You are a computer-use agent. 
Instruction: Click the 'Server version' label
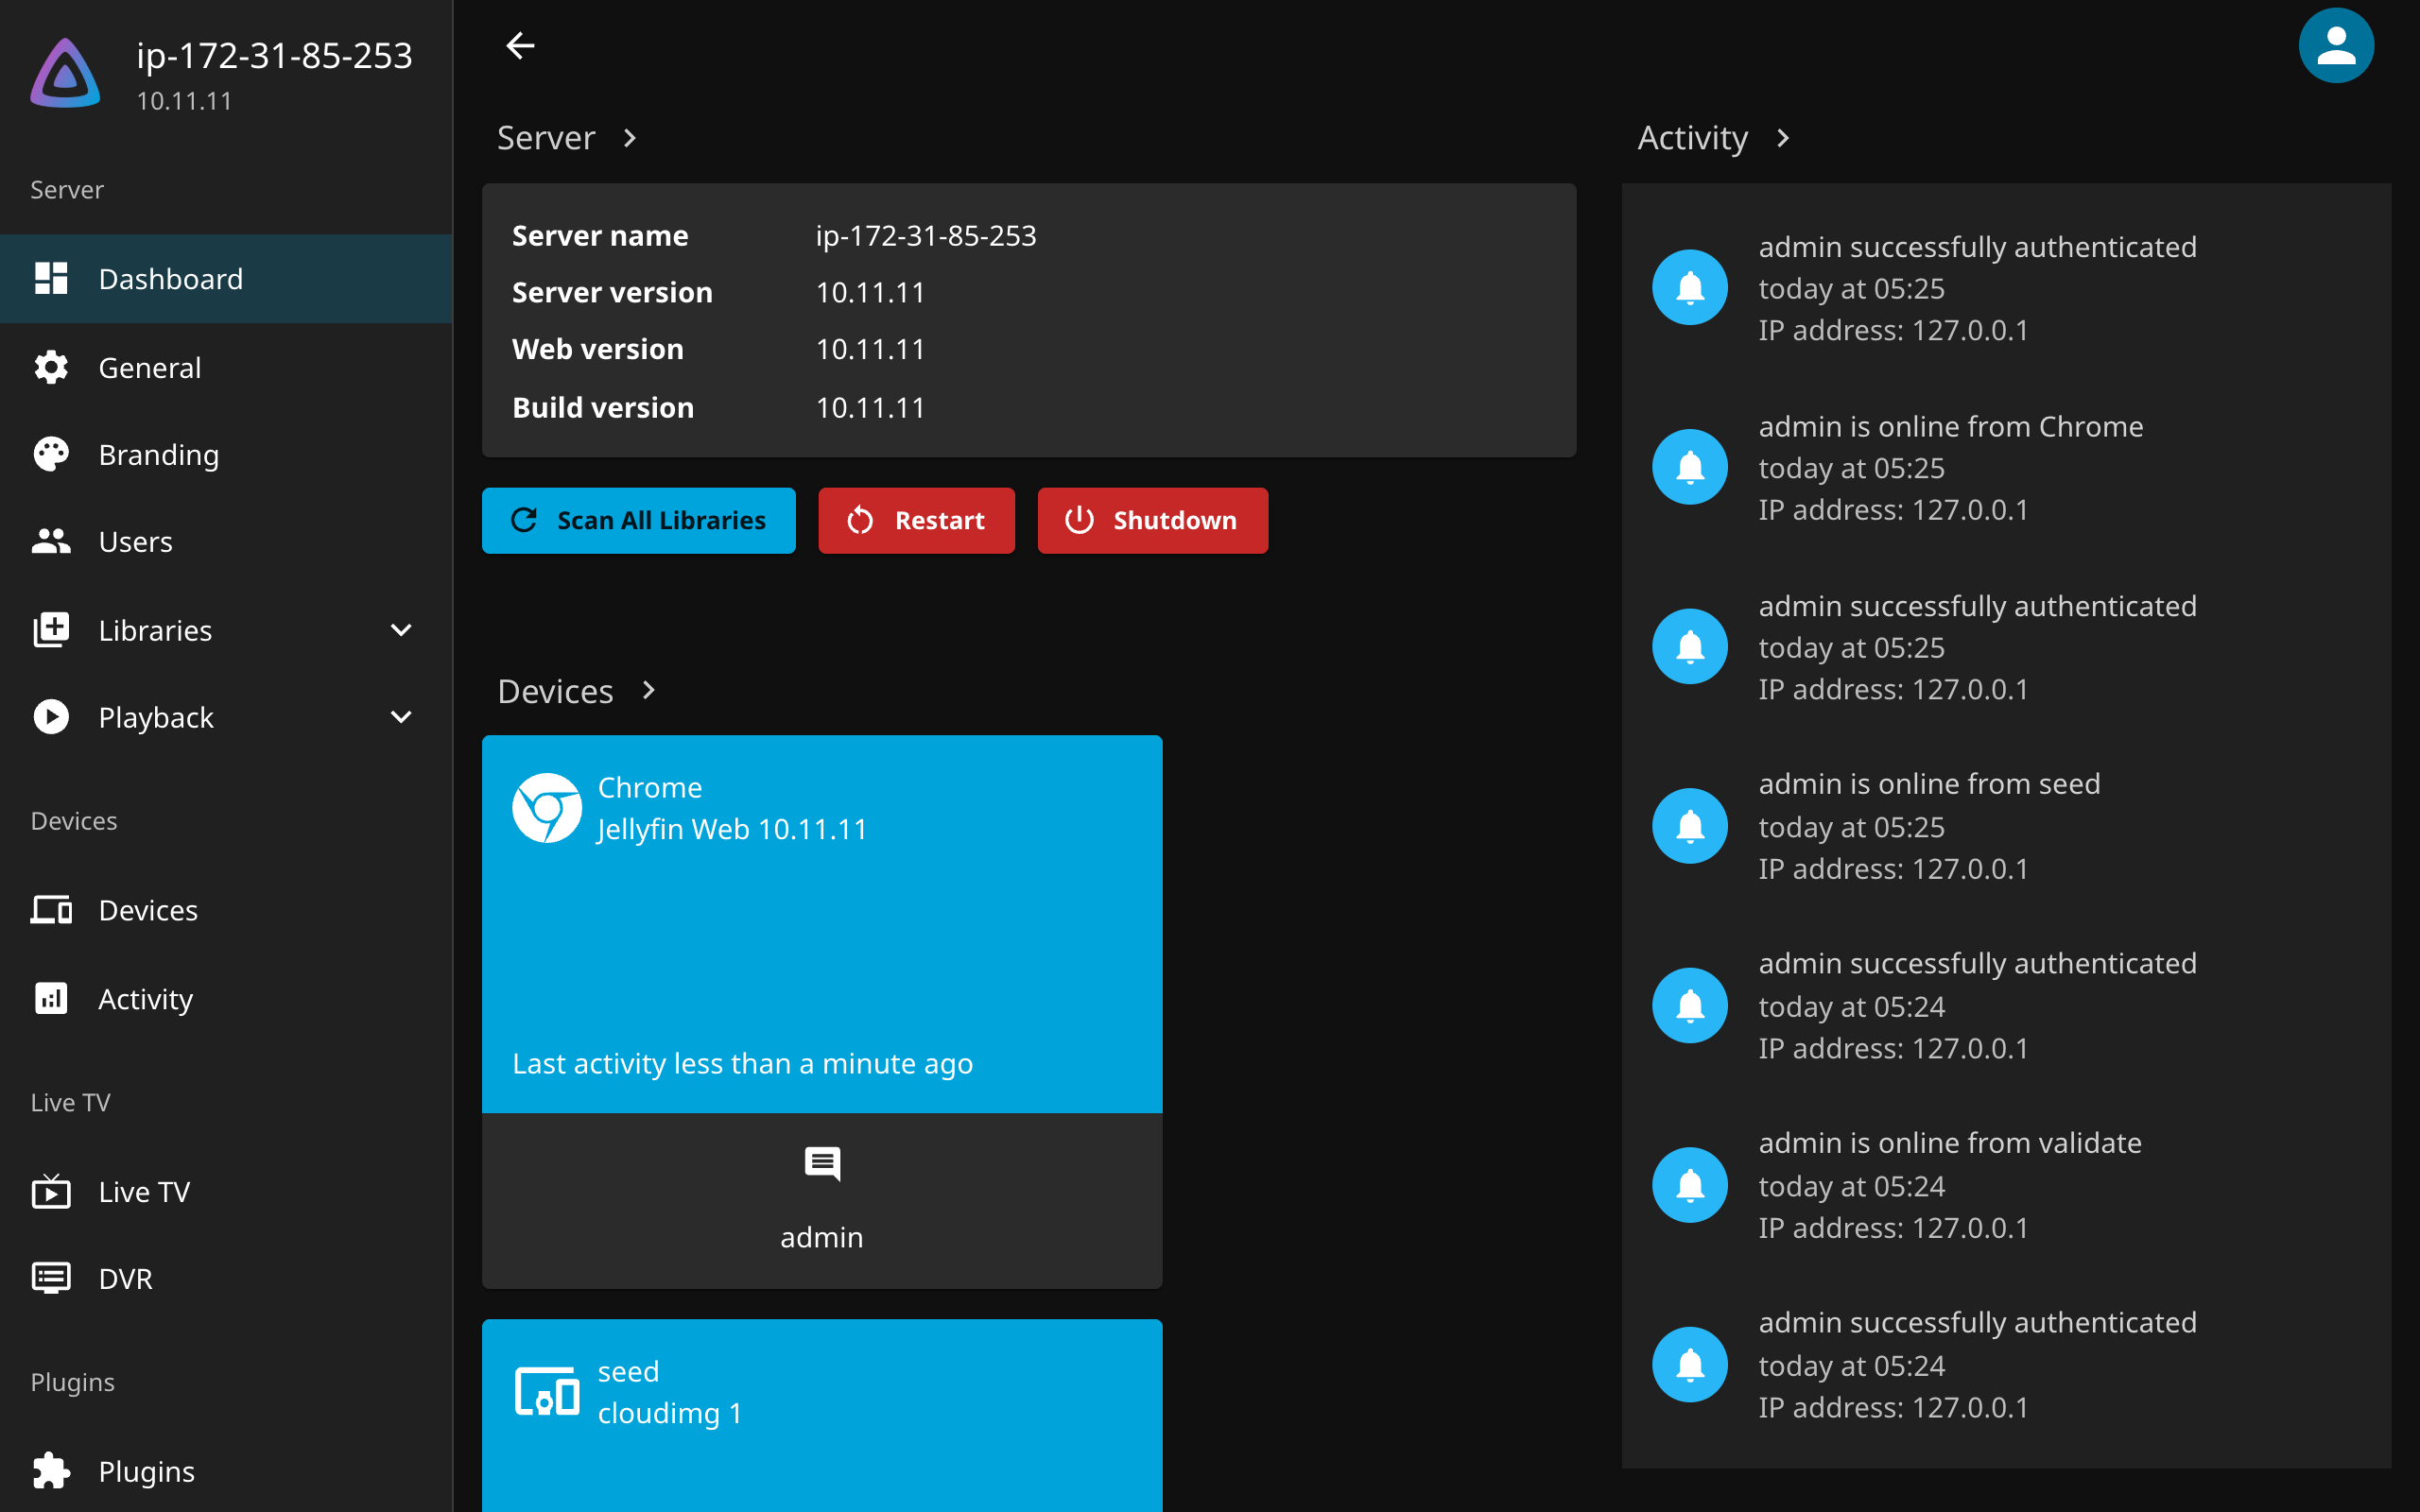[612, 292]
